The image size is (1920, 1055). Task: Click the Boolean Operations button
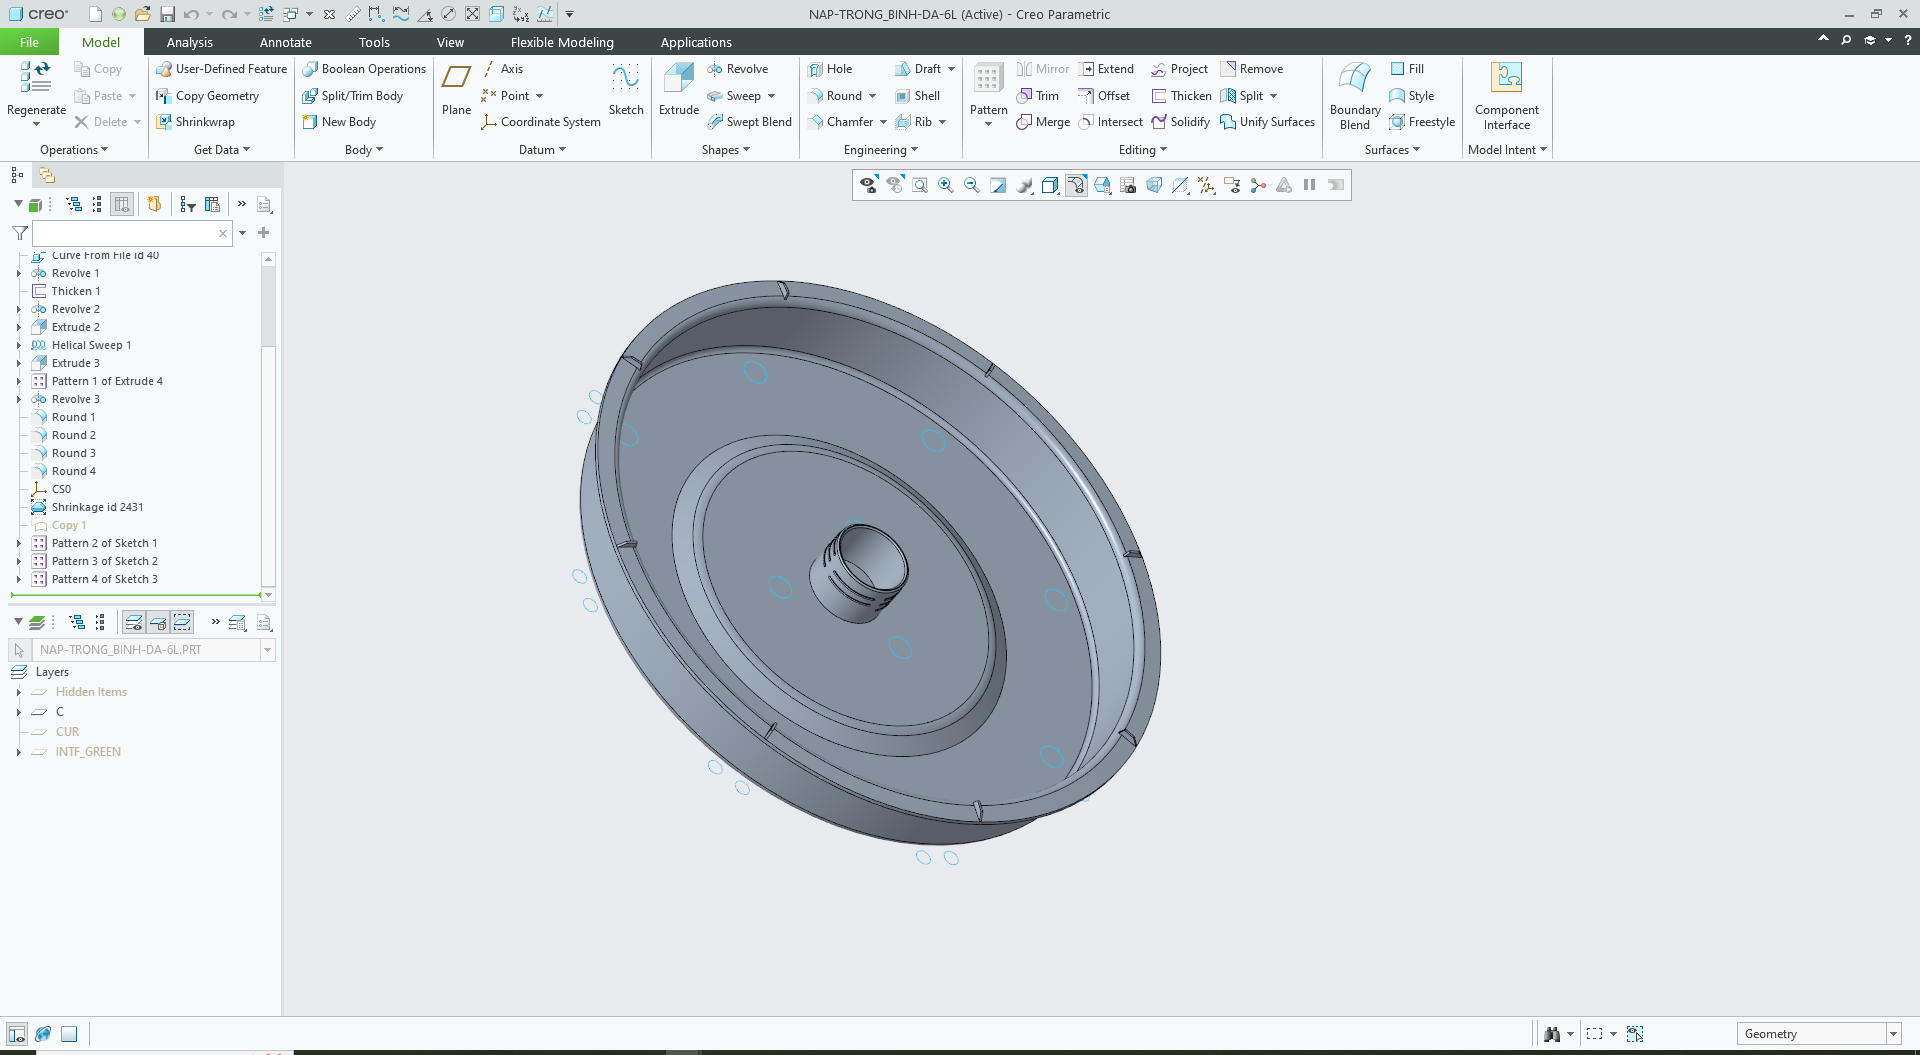coord(364,69)
